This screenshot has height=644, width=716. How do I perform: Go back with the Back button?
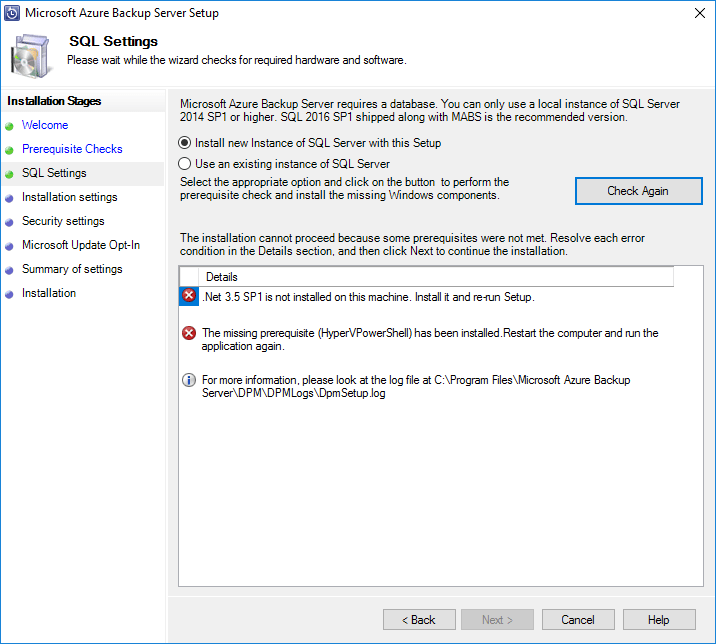[x=419, y=620]
